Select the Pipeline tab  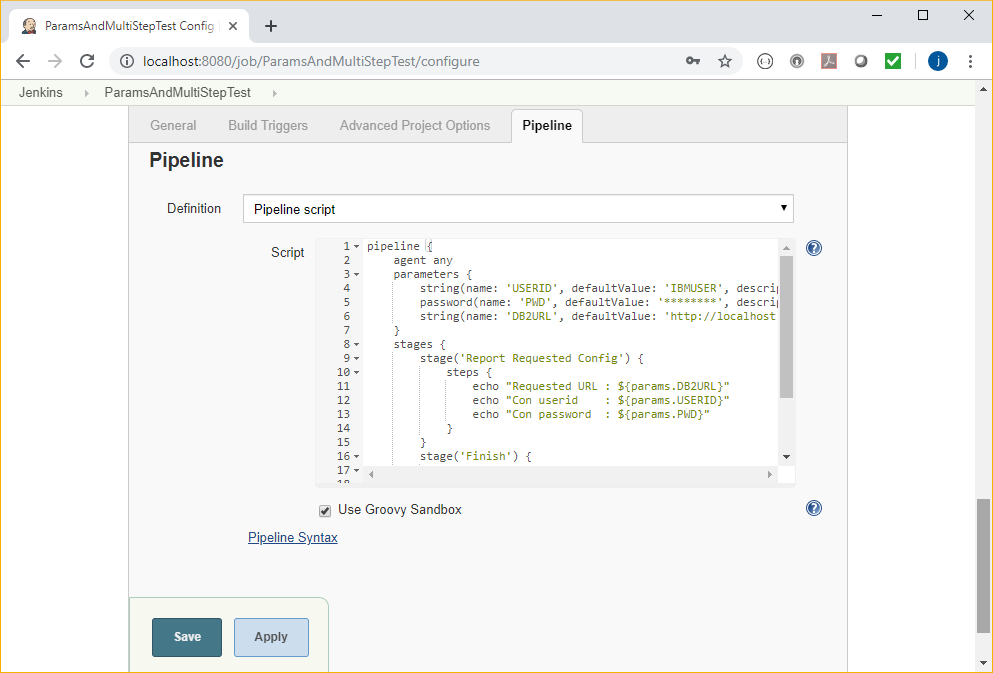click(547, 125)
